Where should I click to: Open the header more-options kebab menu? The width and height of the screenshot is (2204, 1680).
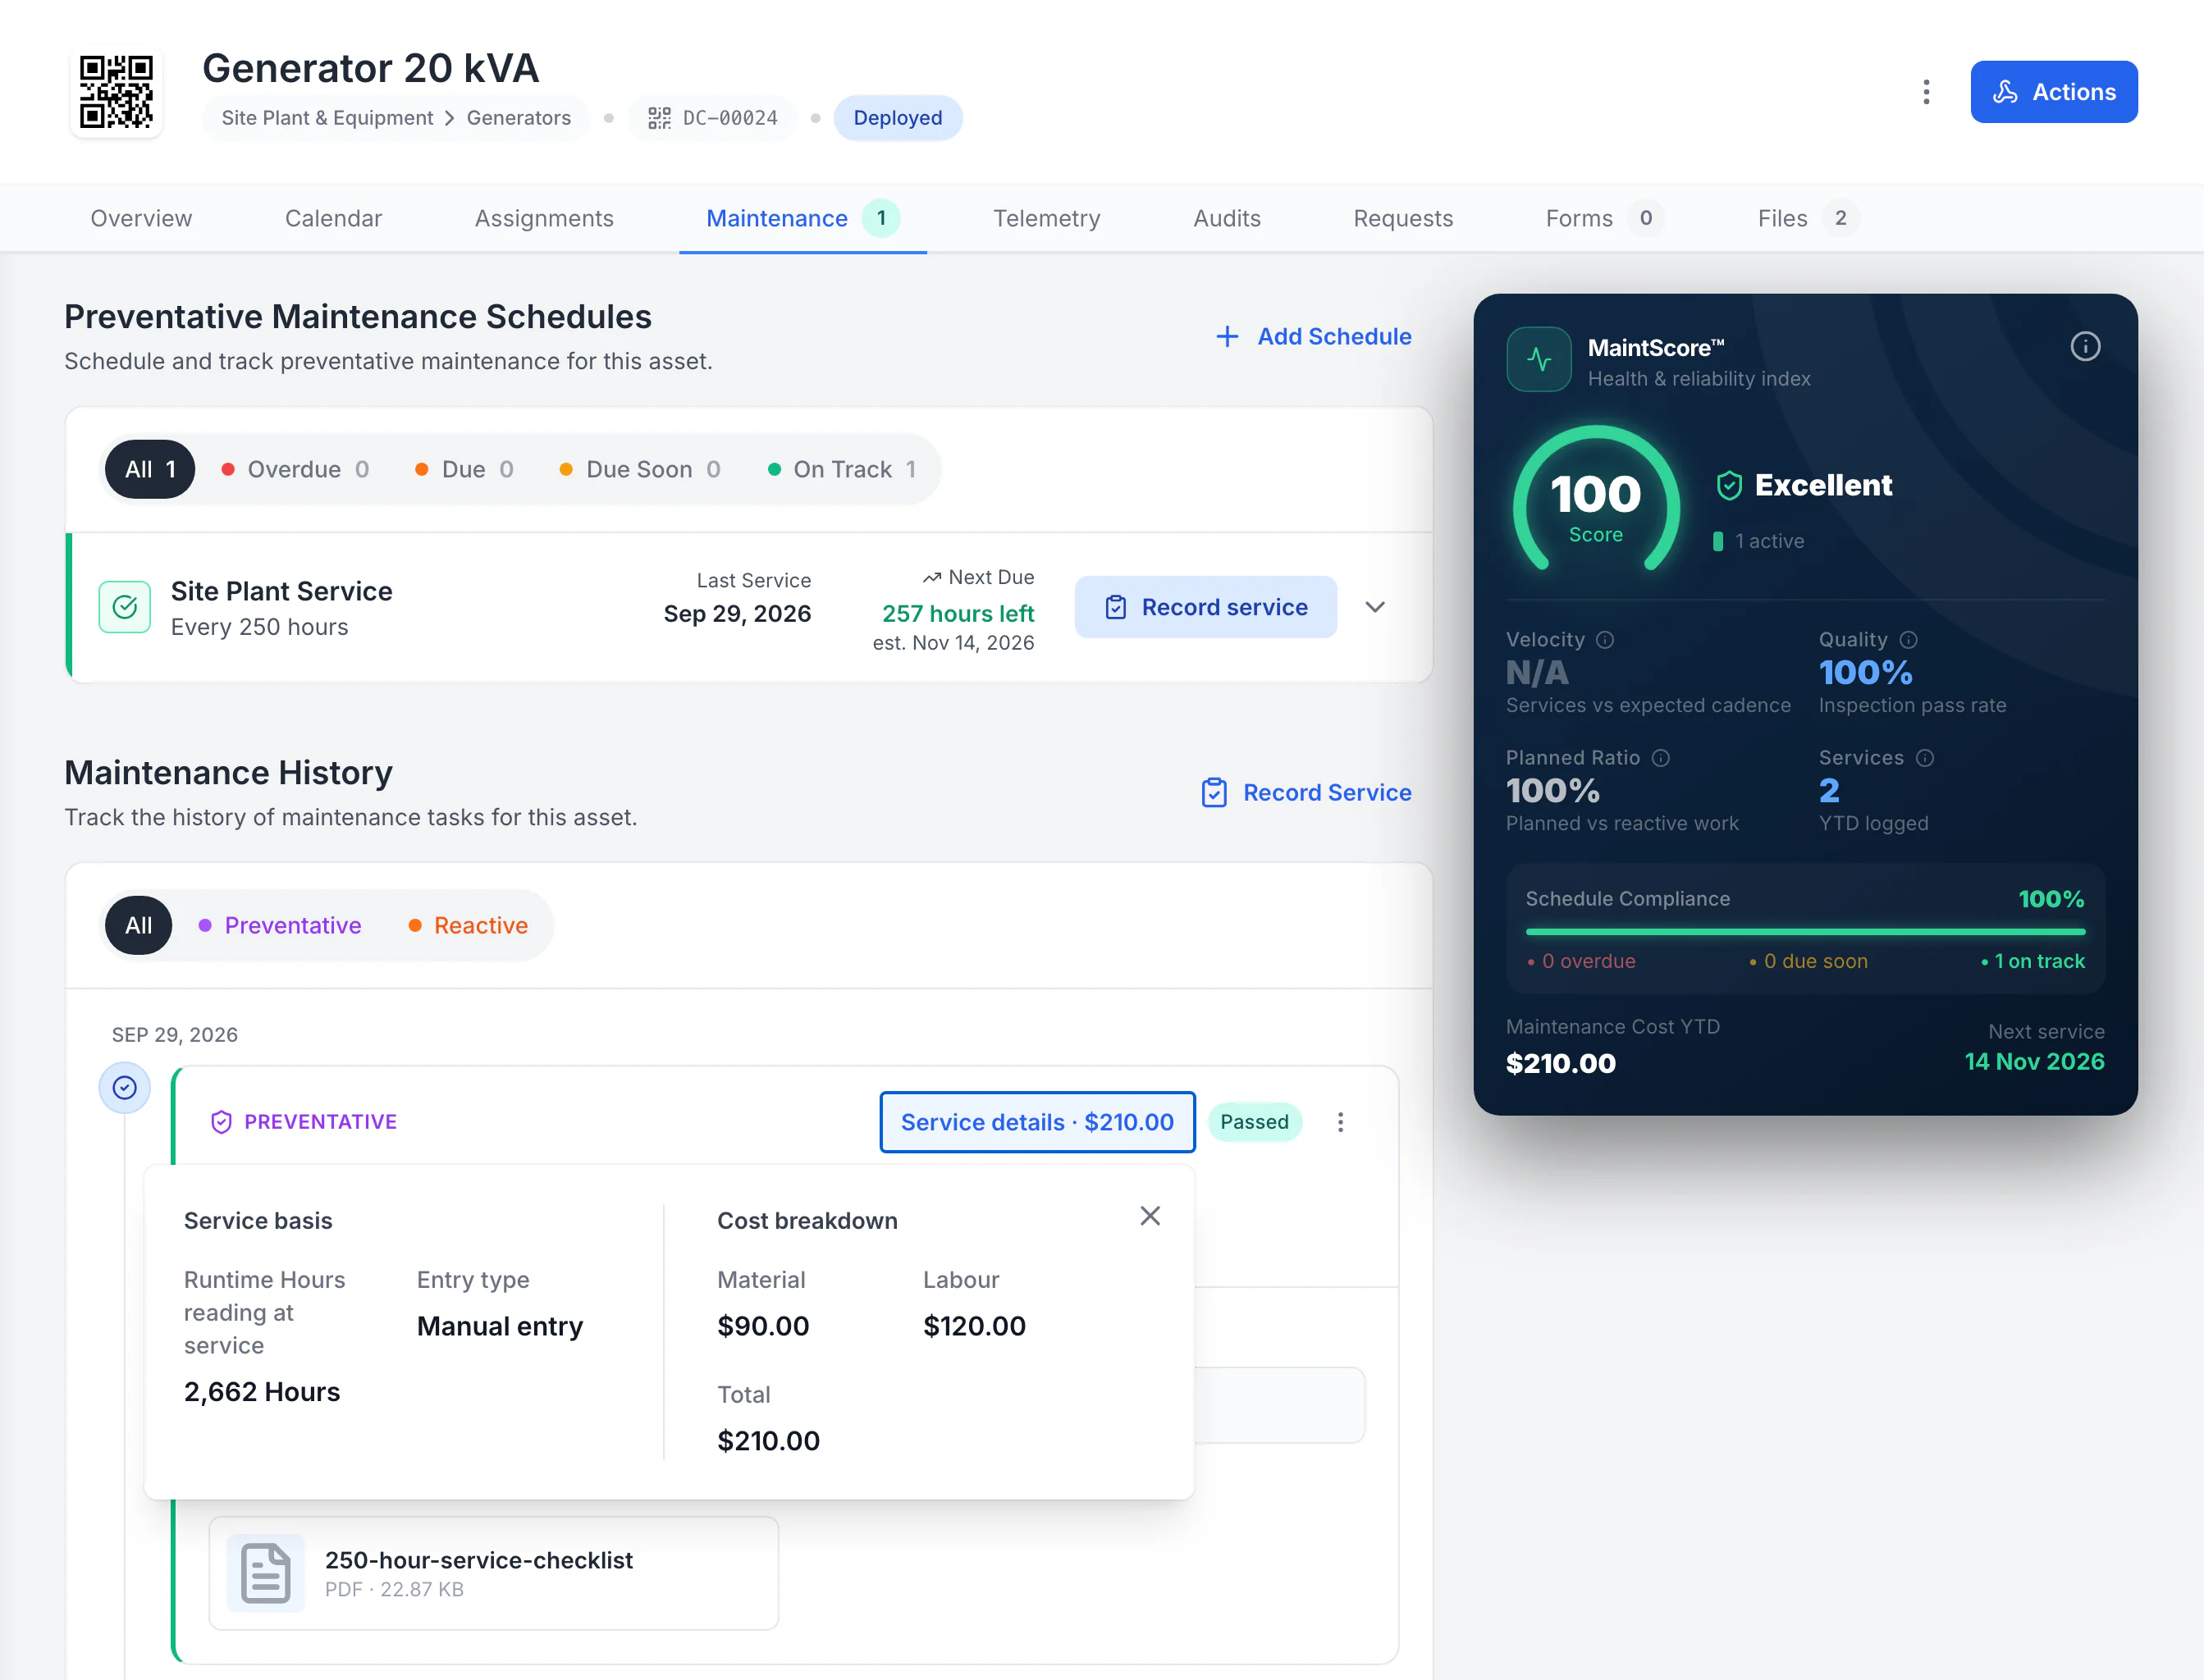[1926, 92]
